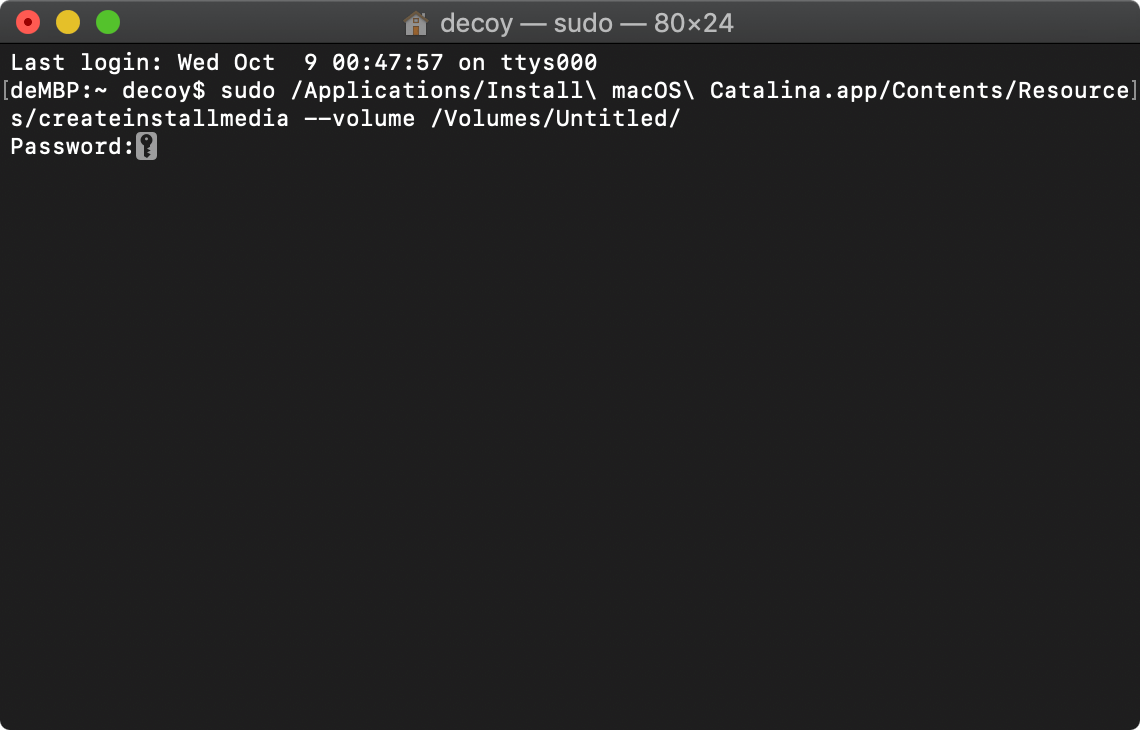
Task: Click "s/createinstallmedia" on the wrapped line
Action: pos(150,119)
